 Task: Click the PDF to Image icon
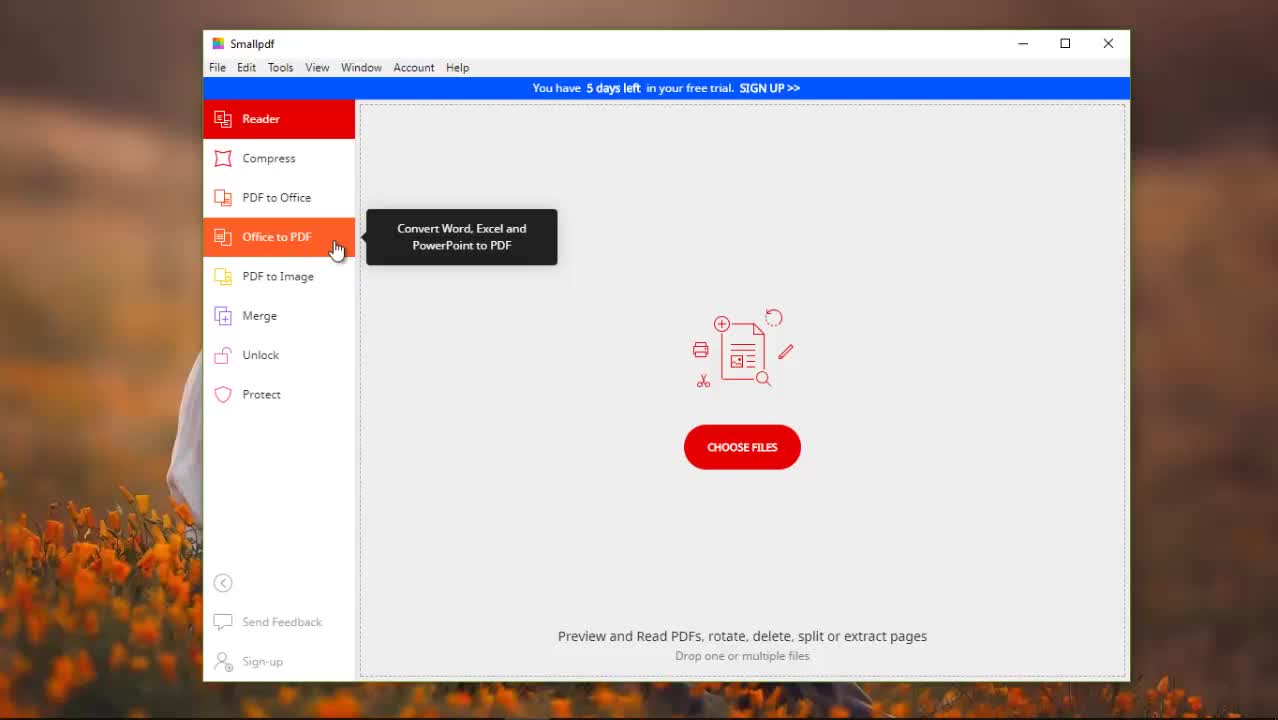click(223, 276)
